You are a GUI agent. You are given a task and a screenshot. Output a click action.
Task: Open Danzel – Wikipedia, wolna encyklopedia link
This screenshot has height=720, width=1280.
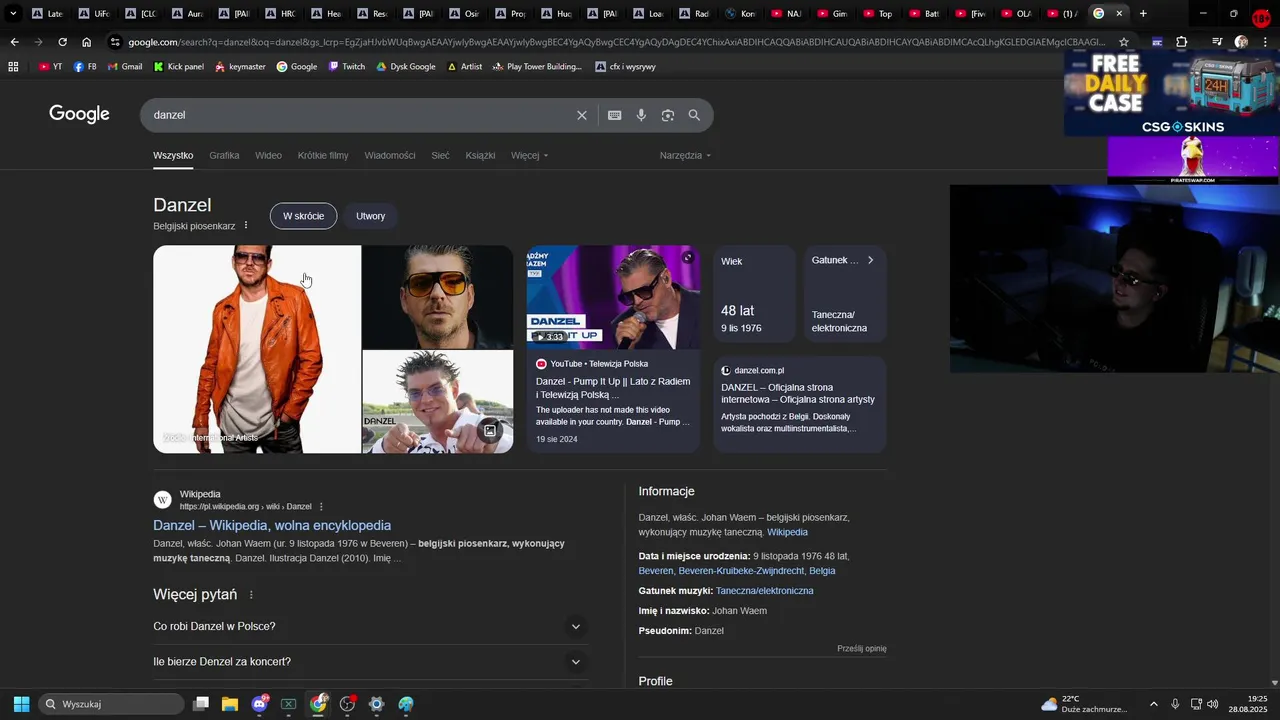(272, 525)
